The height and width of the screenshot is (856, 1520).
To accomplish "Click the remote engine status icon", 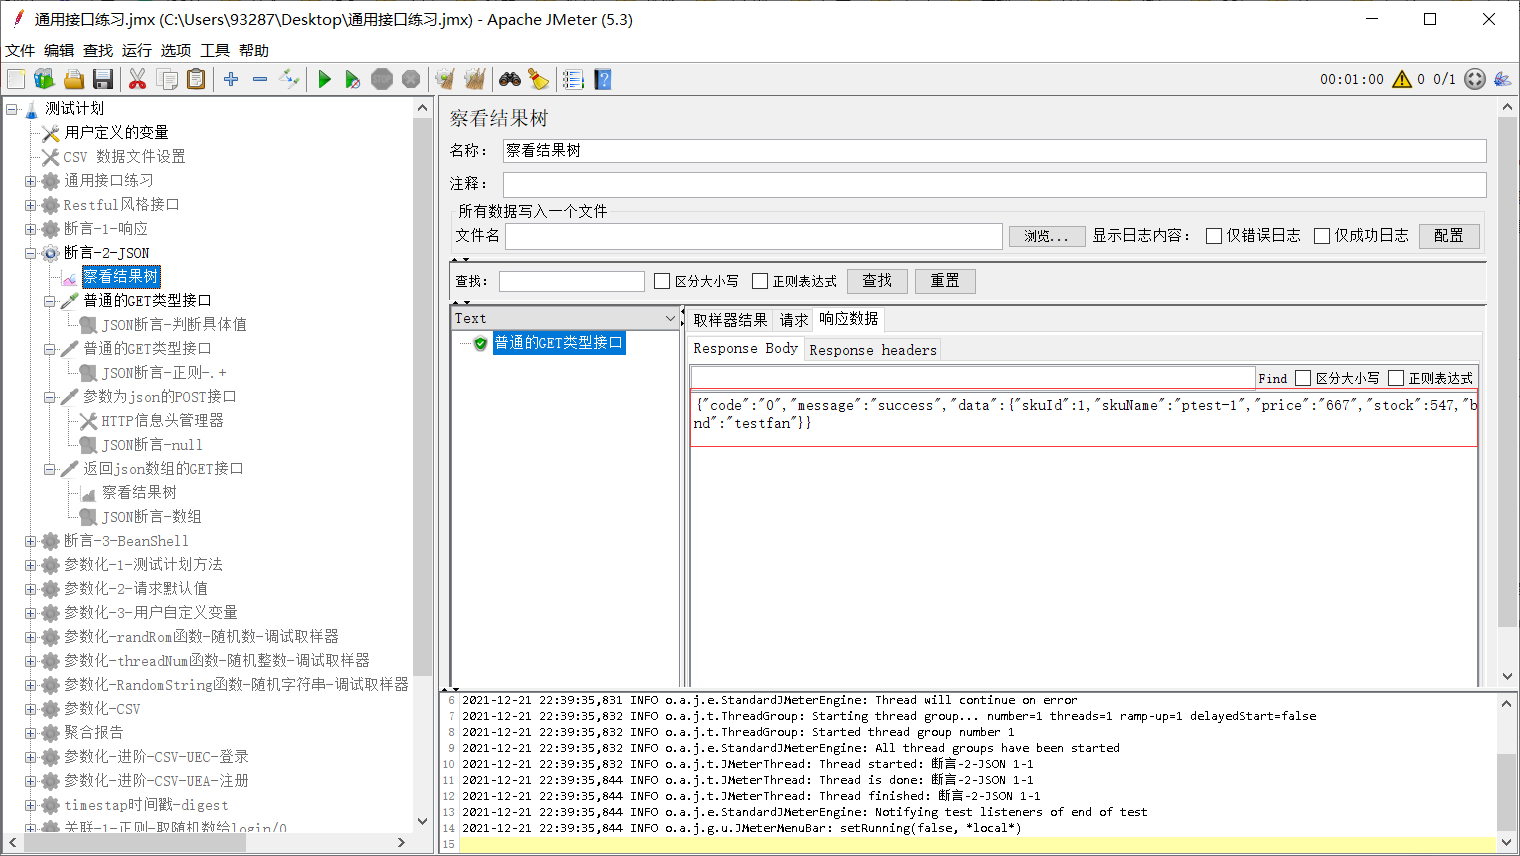I will (1475, 79).
